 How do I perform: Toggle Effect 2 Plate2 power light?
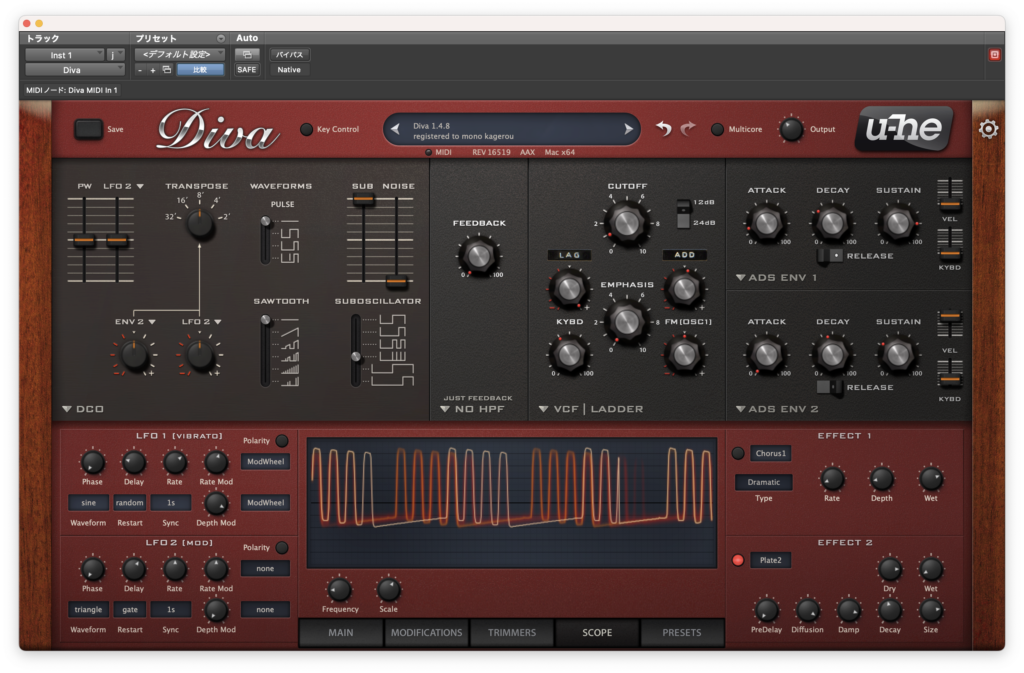(738, 560)
